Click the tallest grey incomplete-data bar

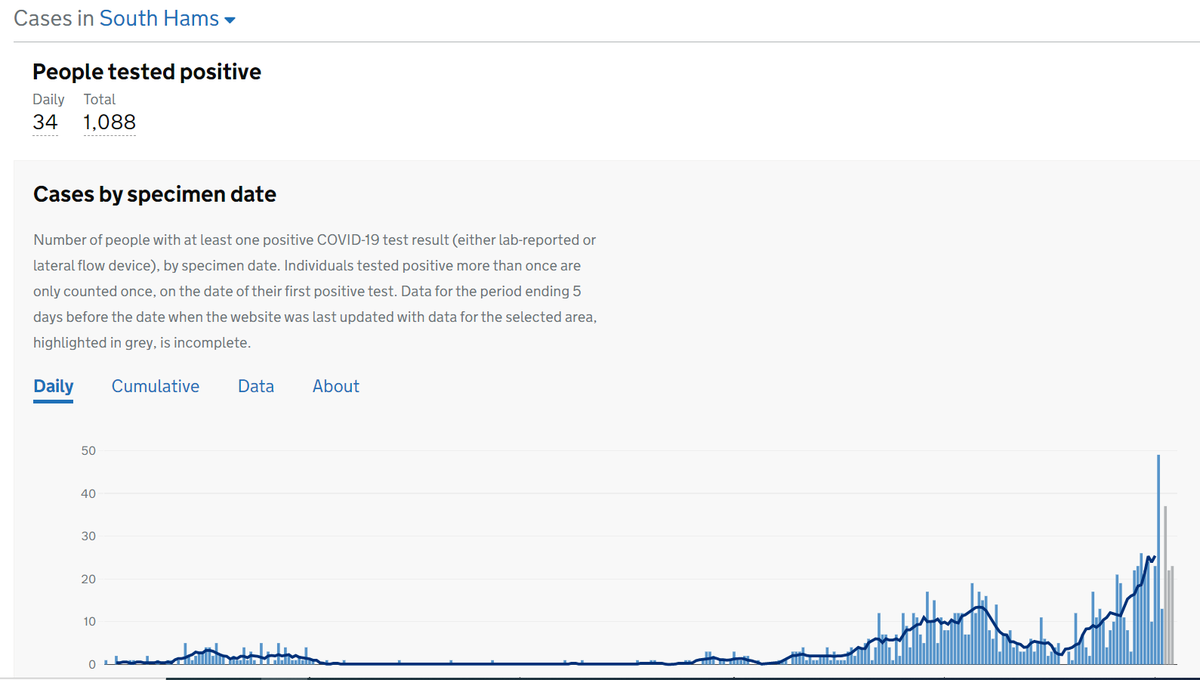(1166, 585)
